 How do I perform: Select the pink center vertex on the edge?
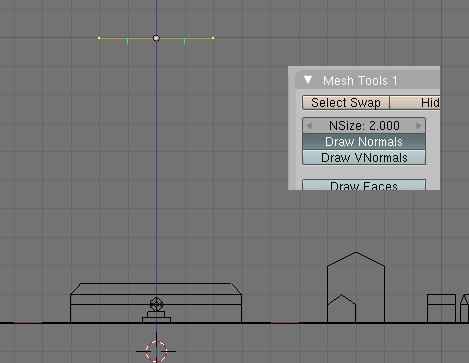pos(156,38)
